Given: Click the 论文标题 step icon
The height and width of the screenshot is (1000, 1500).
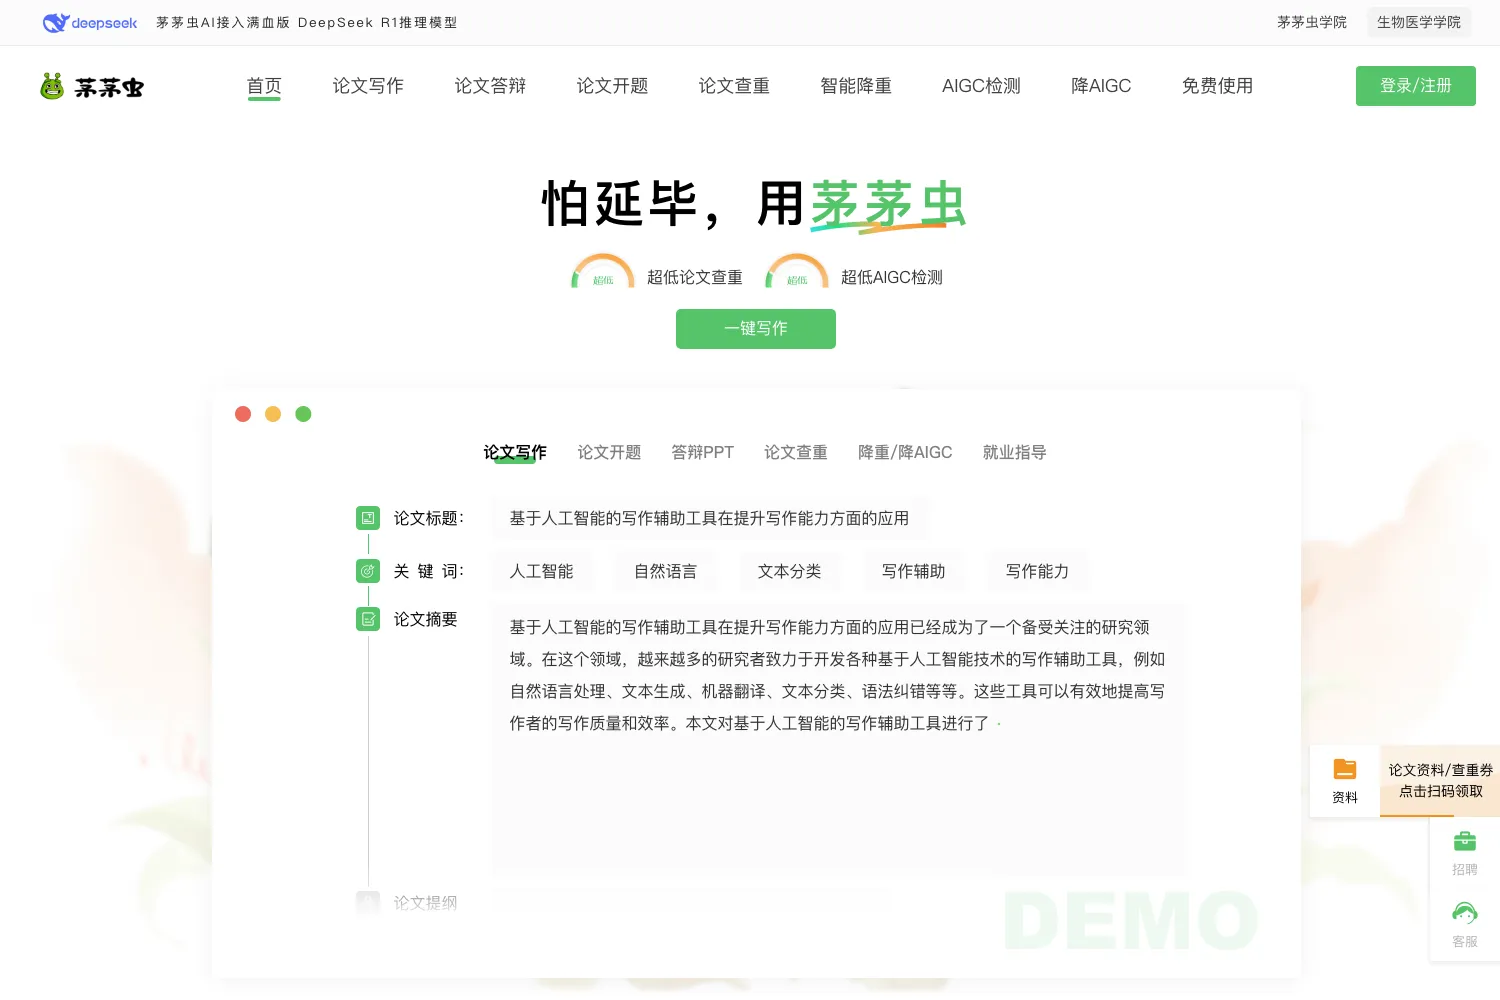Looking at the screenshot, I should pyautogui.click(x=368, y=518).
